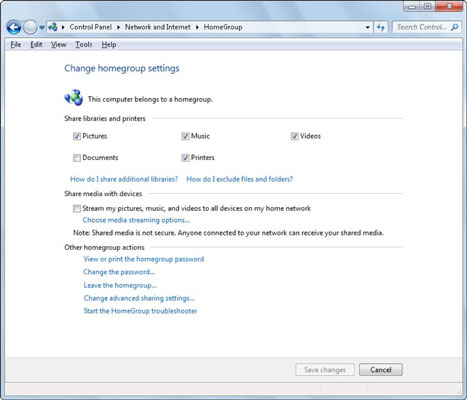467x400 pixels.
Task: Open View or print homegroup password link
Action: coord(144,259)
